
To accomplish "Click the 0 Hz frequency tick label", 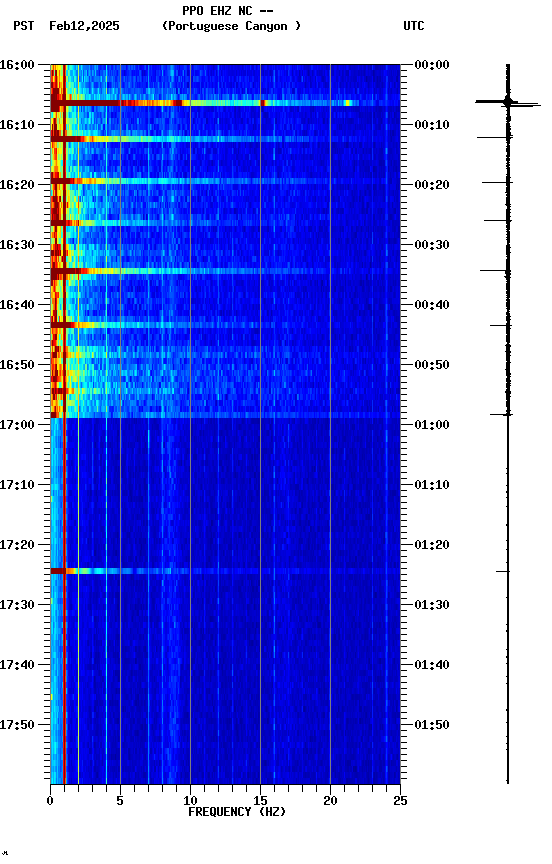I will (x=50, y=801).
